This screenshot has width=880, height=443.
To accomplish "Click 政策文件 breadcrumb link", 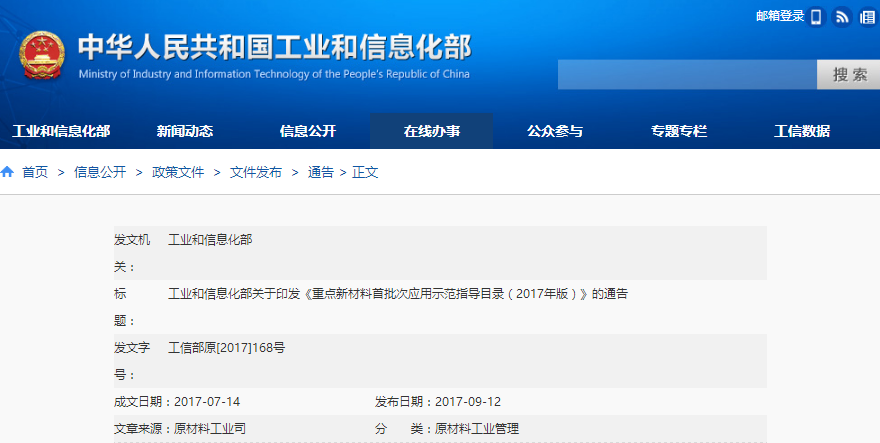I will click(178, 172).
